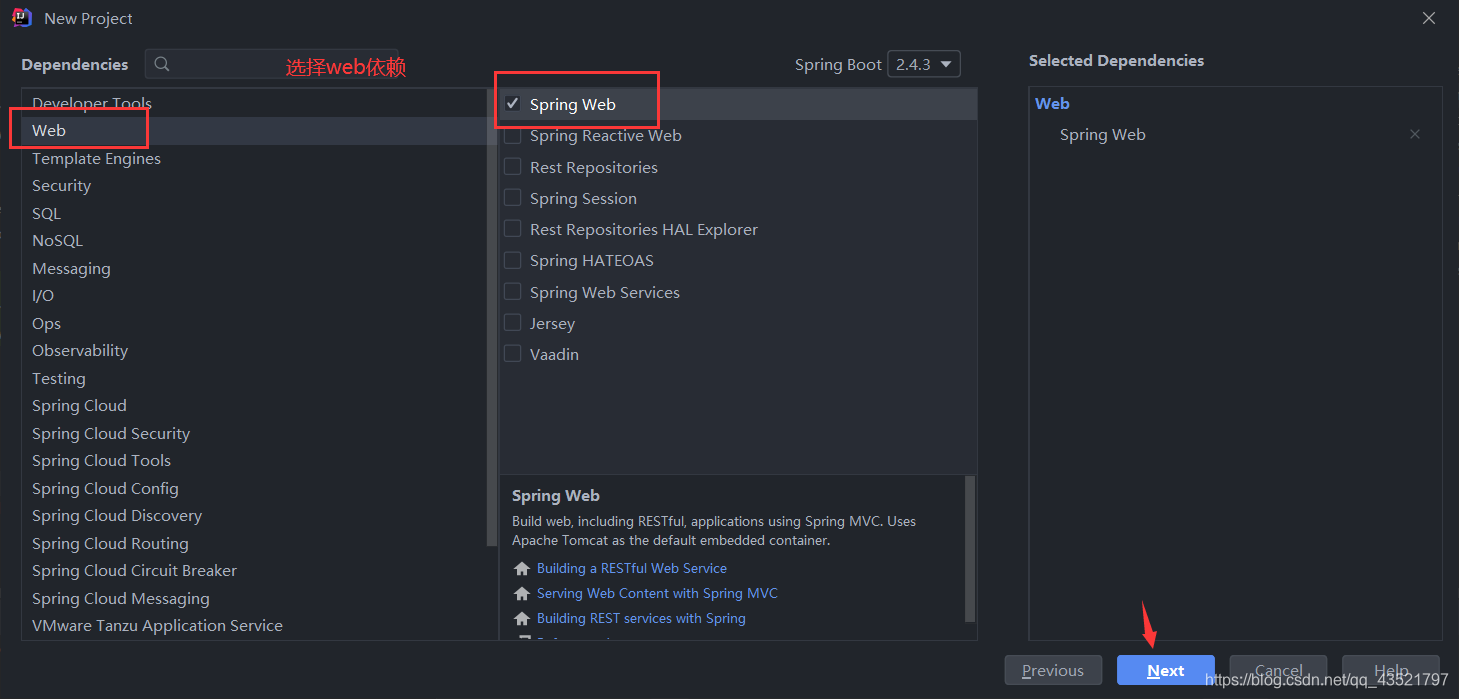
Task: Open Serving Web Content with Spring MVC link
Action: (x=657, y=593)
